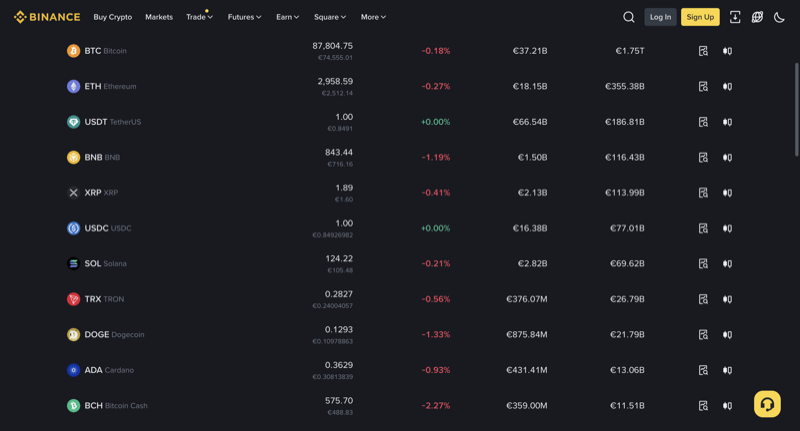The image size is (800, 431).
Task: Open detail icon for USDC row
Action: click(703, 228)
